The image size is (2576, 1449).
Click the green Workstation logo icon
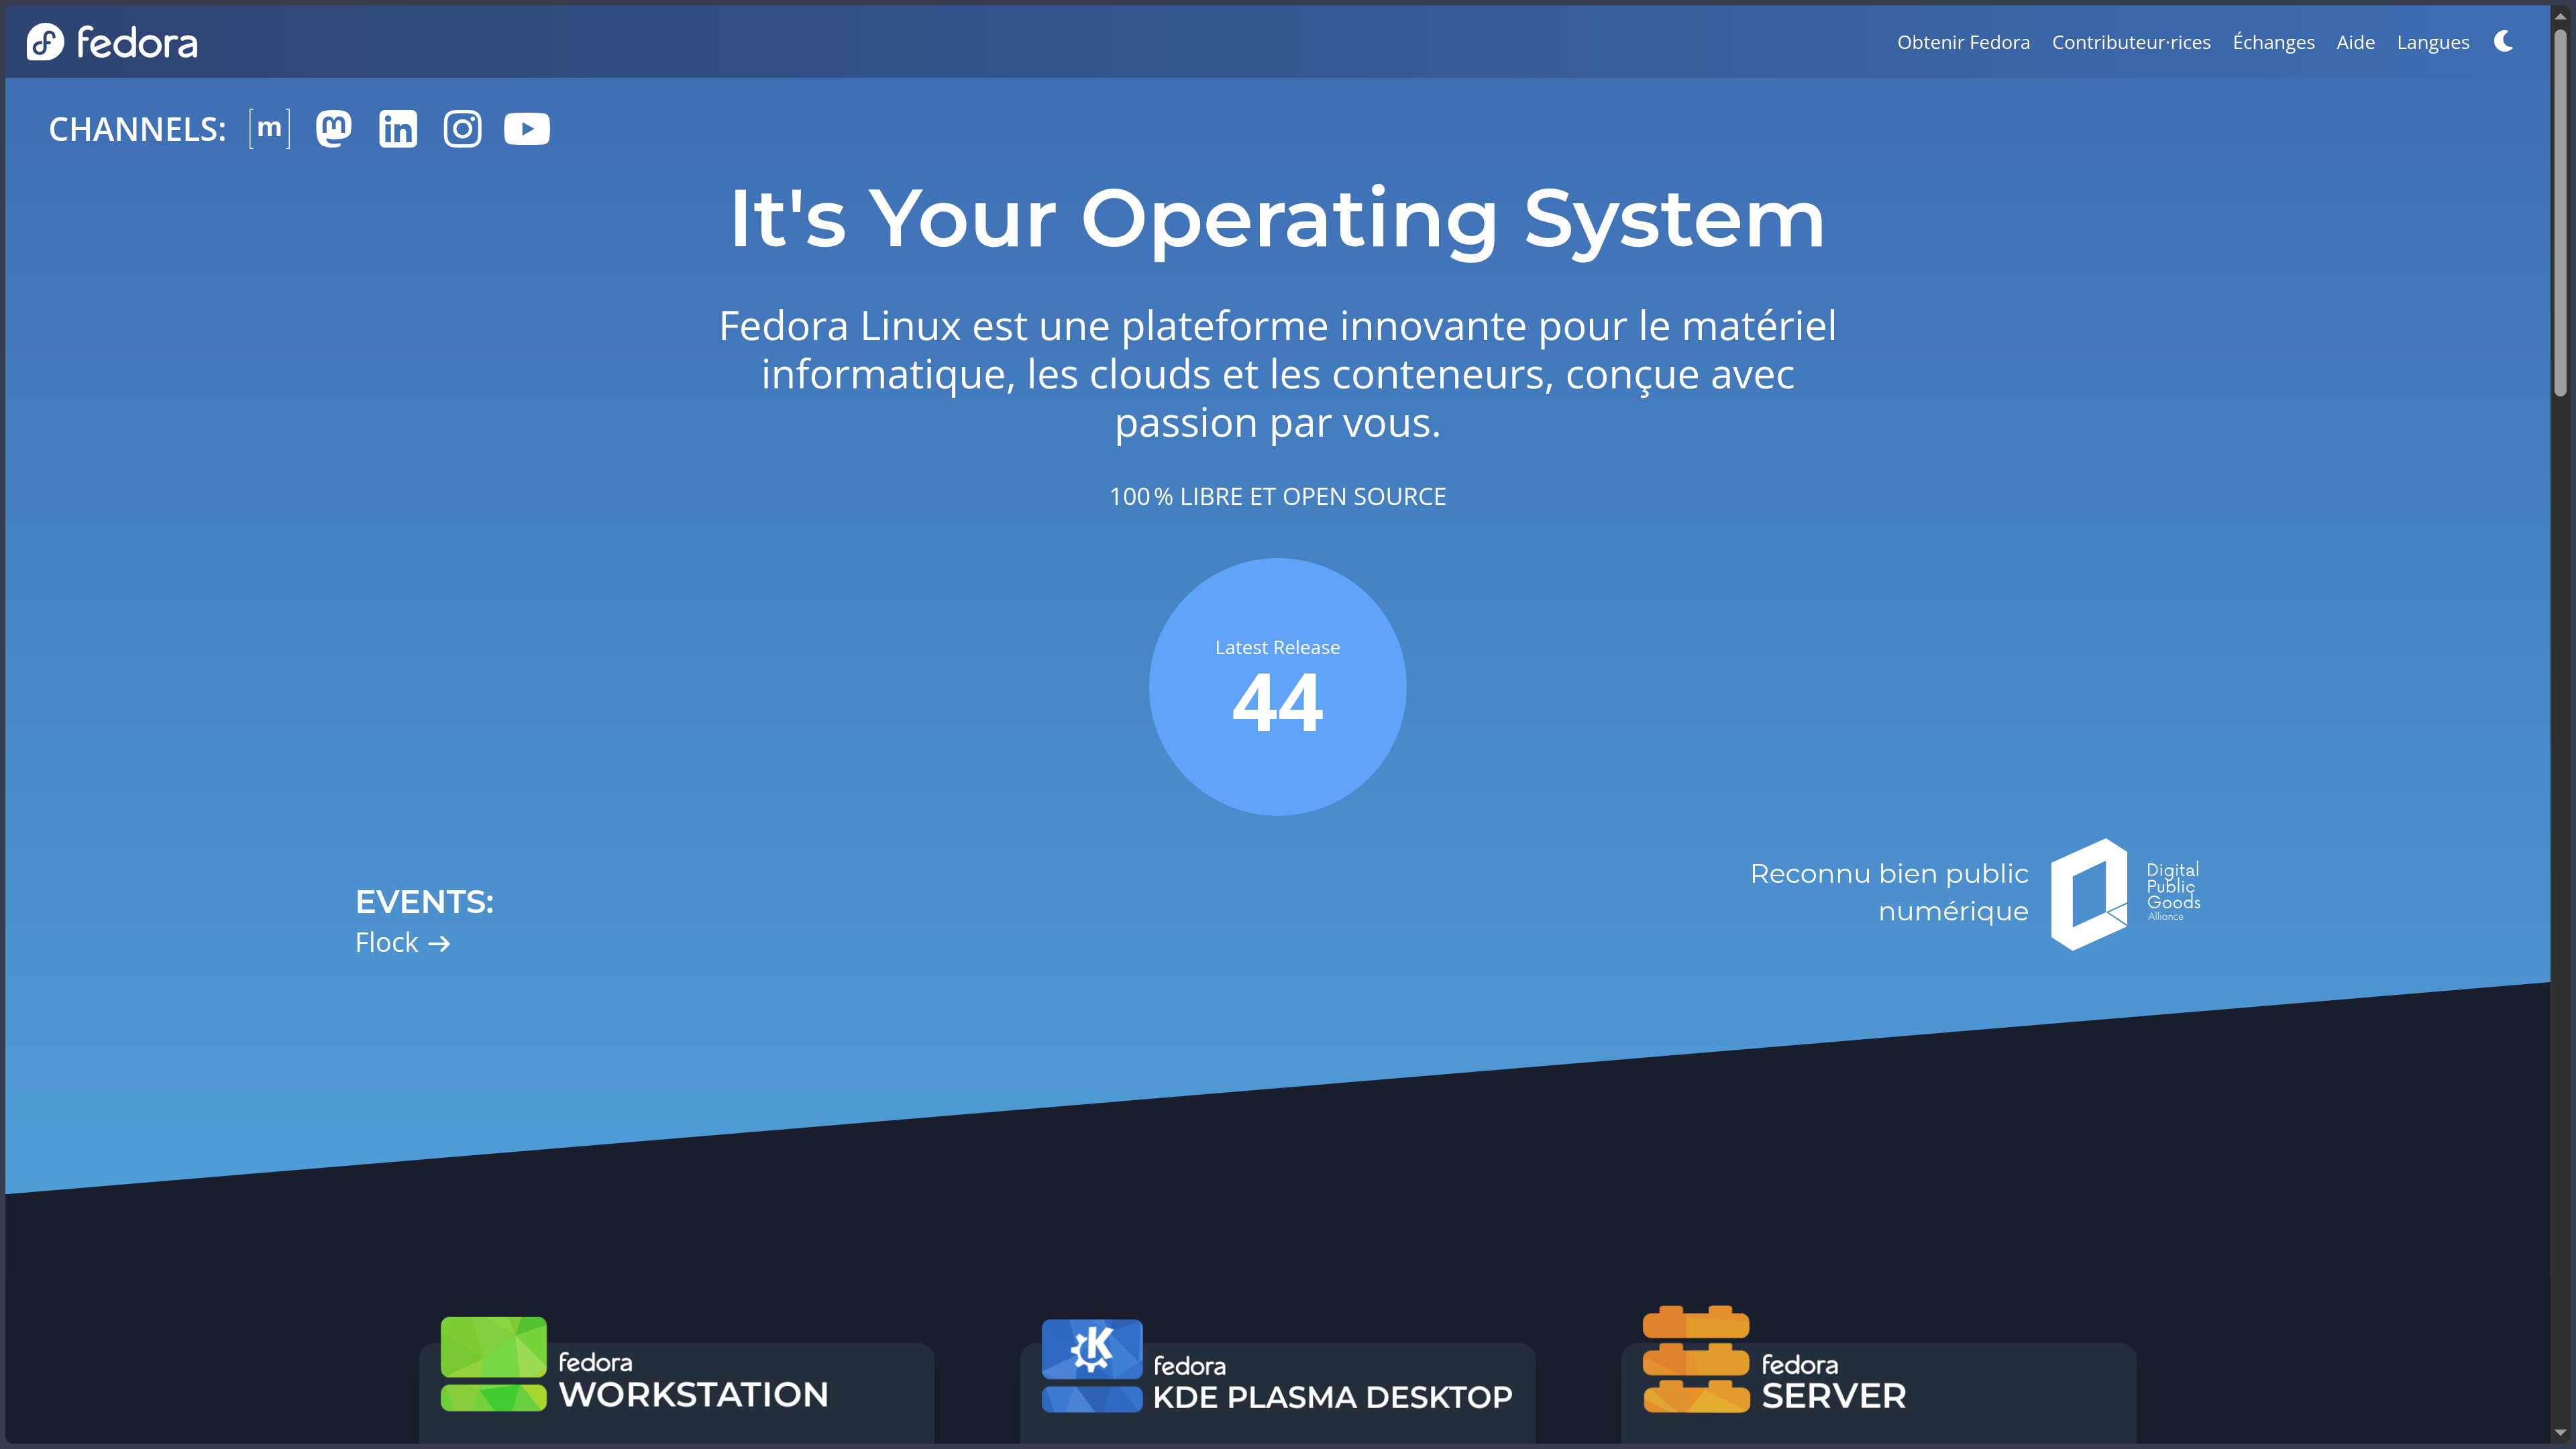(494, 1364)
